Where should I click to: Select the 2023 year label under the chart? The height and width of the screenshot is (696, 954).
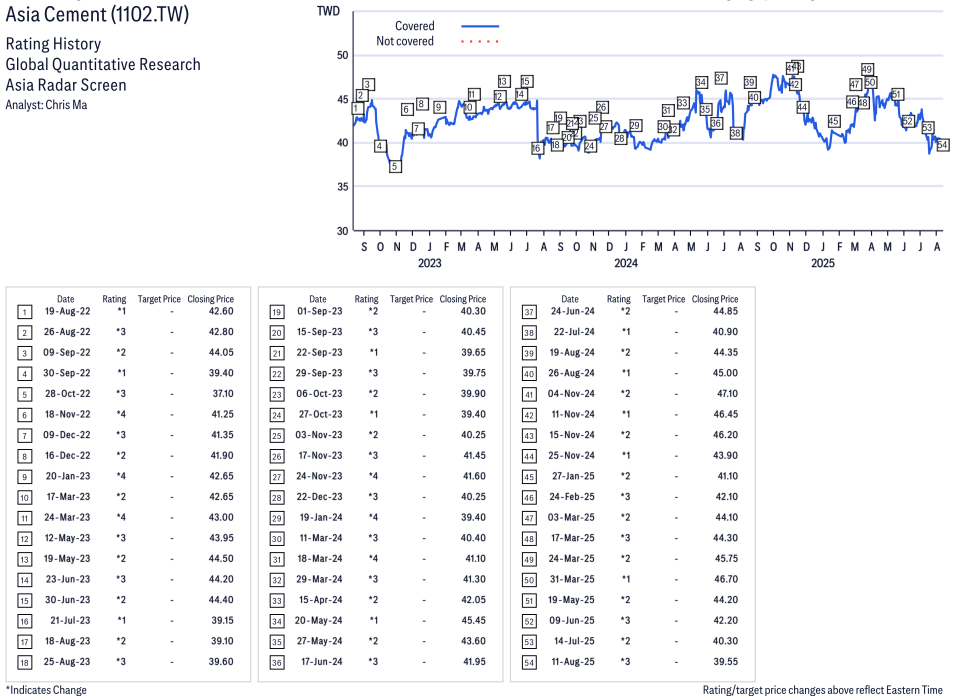(430, 263)
